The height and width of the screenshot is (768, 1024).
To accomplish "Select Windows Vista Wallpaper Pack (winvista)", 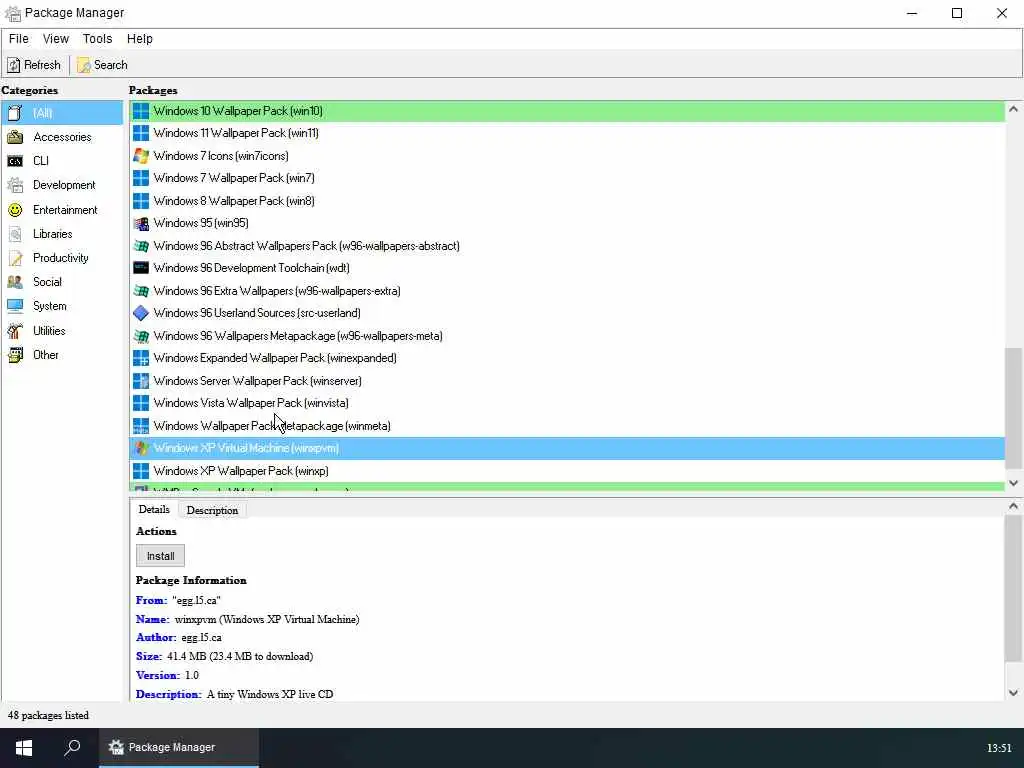I will tap(567, 403).
